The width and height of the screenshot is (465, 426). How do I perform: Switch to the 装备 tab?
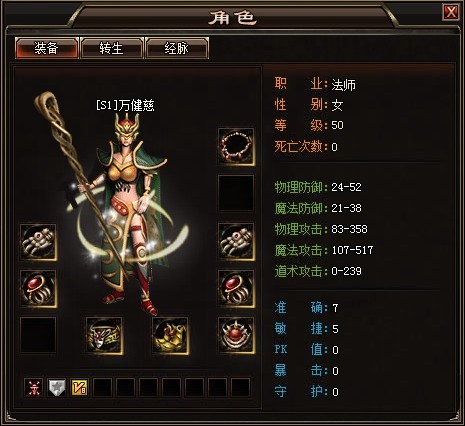tap(47, 48)
